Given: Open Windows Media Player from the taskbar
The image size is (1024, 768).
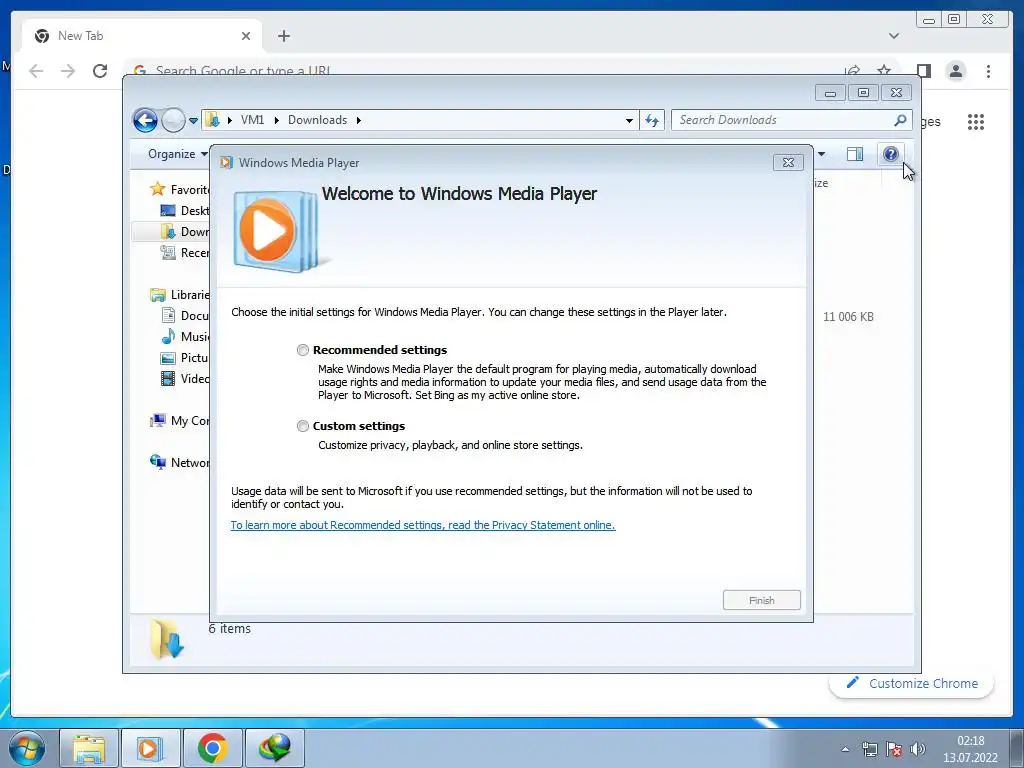Looking at the screenshot, I should point(150,748).
